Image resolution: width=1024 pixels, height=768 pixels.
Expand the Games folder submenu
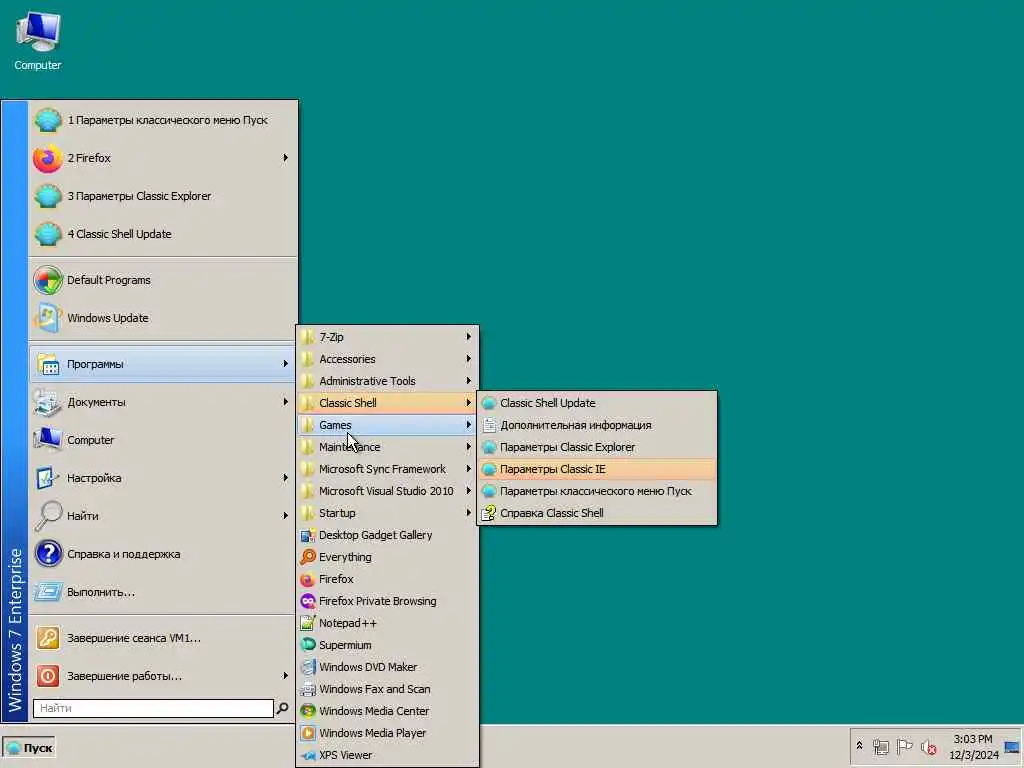coord(388,425)
